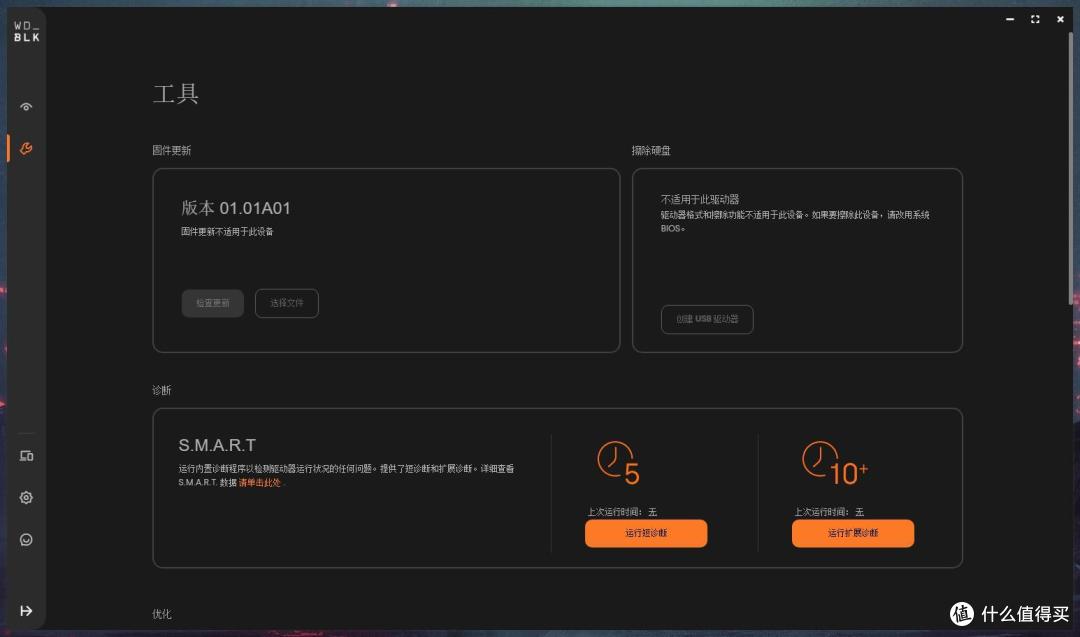Open the device selection icon in sidebar
Viewport: 1080px width, 637px height.
(26, 456)
